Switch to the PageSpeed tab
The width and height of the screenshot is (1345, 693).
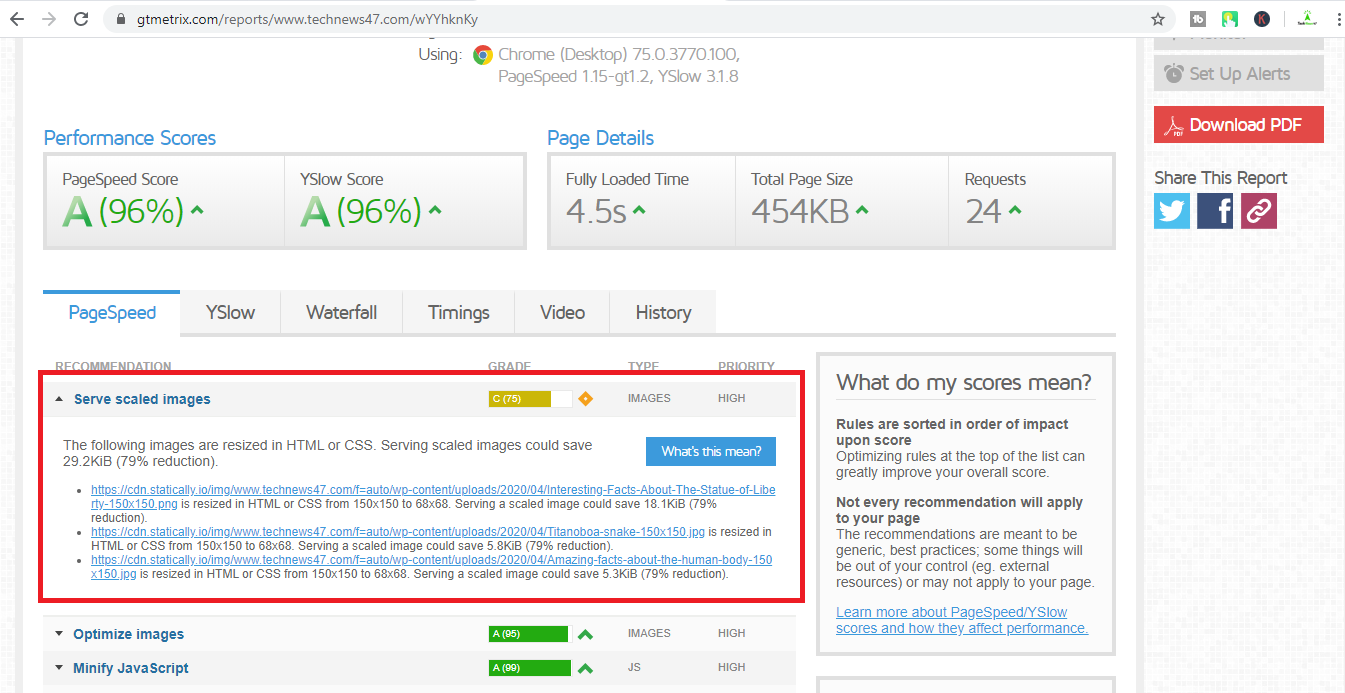[112, 313]
